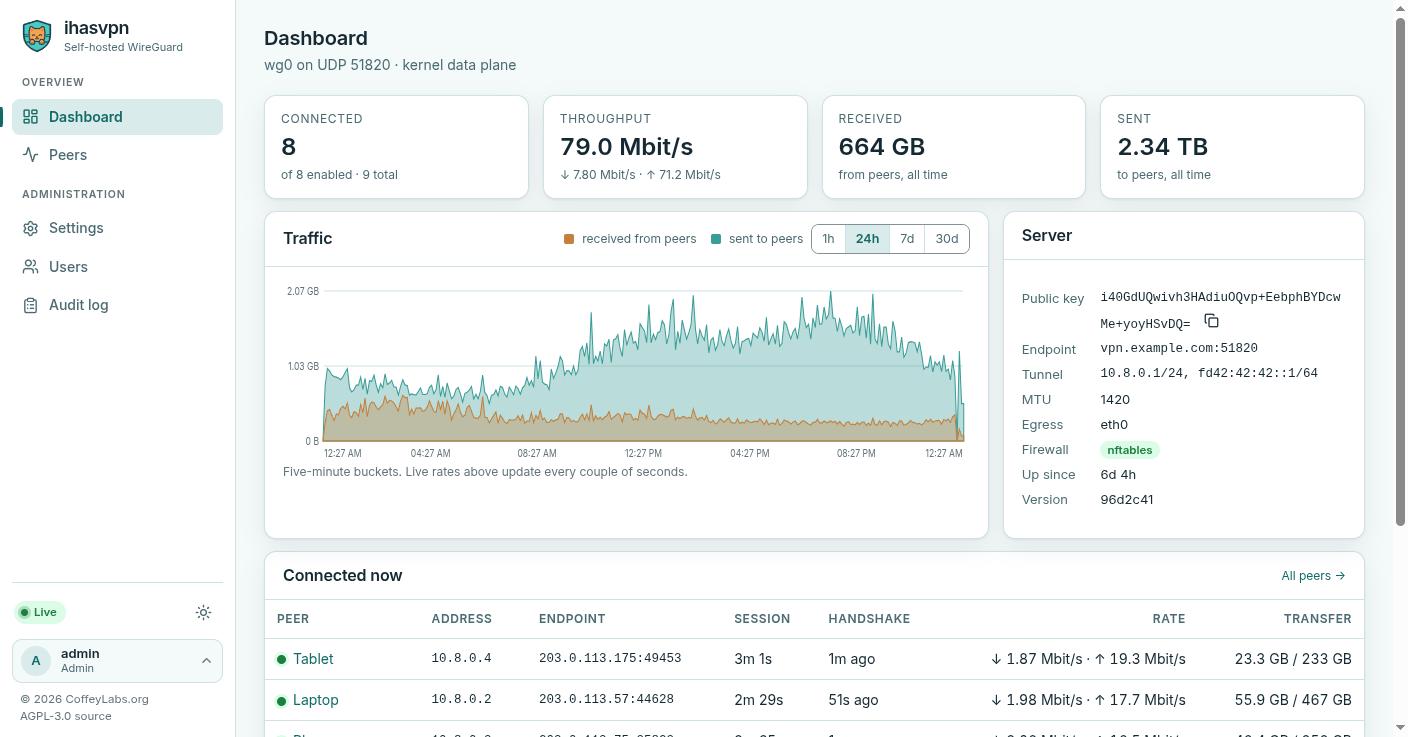1408x737 pixels.
Task: Click the 2.34 TB sent value
Action: pos(1162,147)
